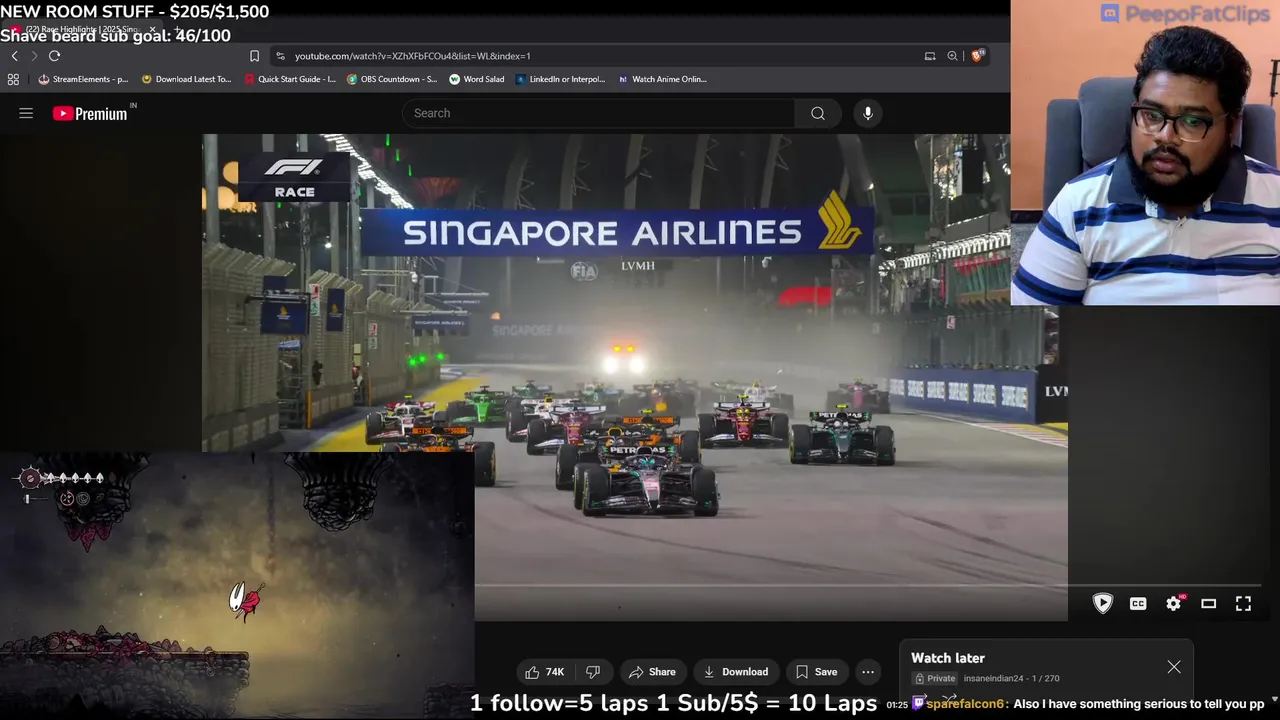The width and height of the screenshot is (1280, 720).
Task: Download the video
Action: click(x=735, y=672)
